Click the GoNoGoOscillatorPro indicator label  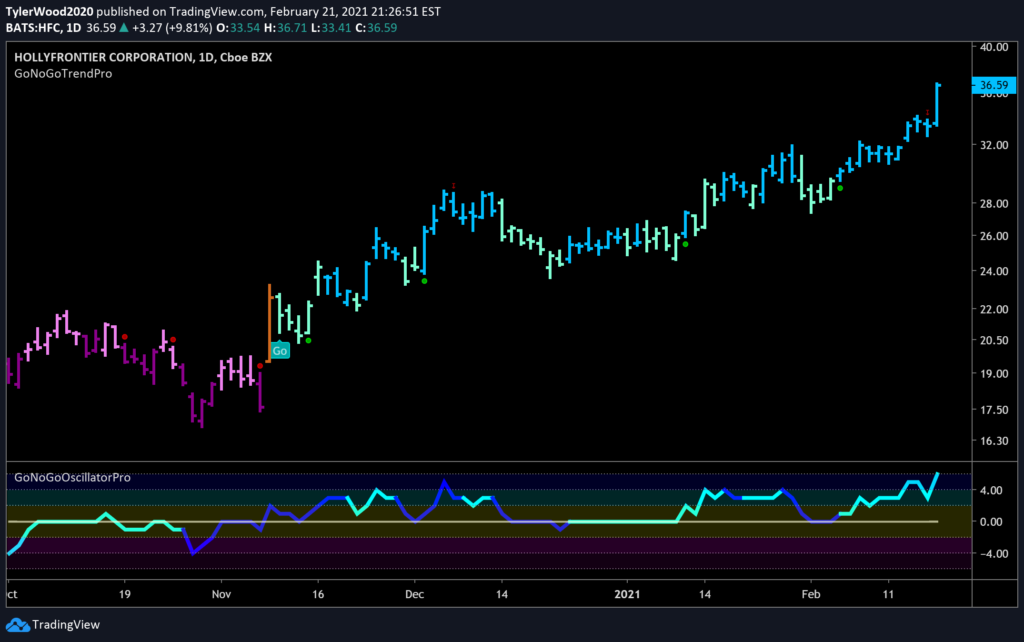(x=72, y=477)
